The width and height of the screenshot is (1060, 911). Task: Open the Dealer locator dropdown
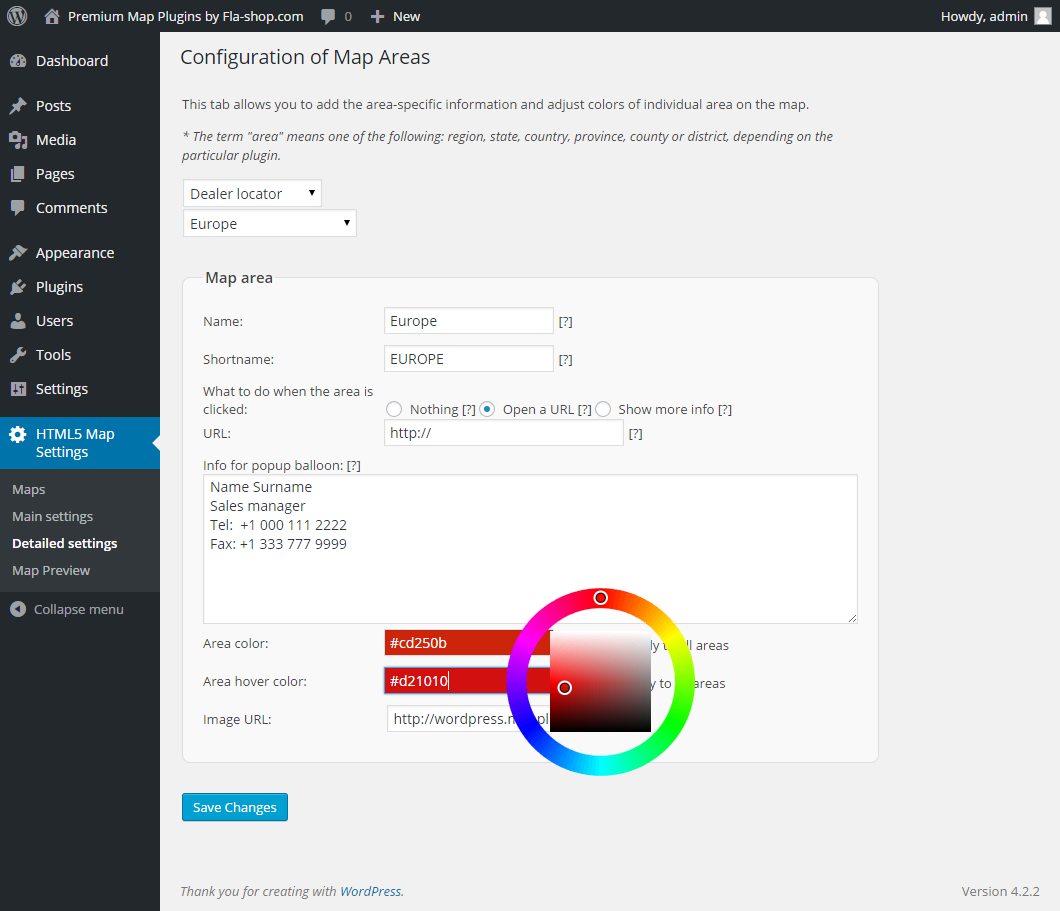pyautogui.click(x=252, y=193)
